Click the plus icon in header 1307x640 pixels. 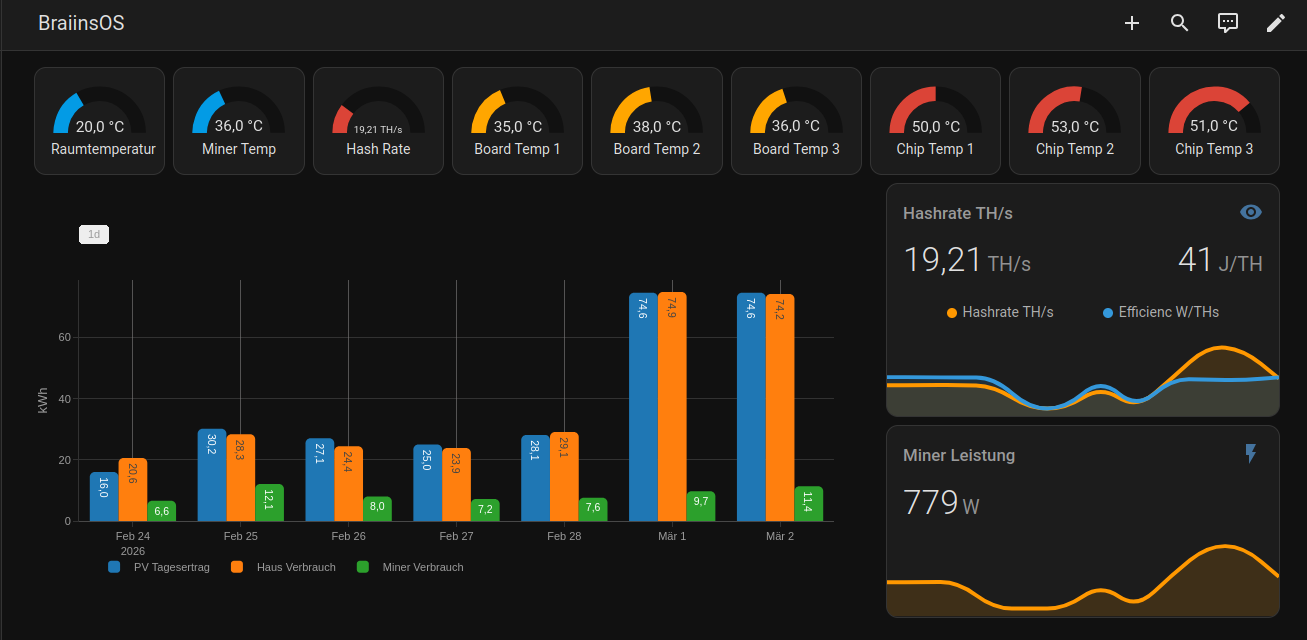[1131, 23]
